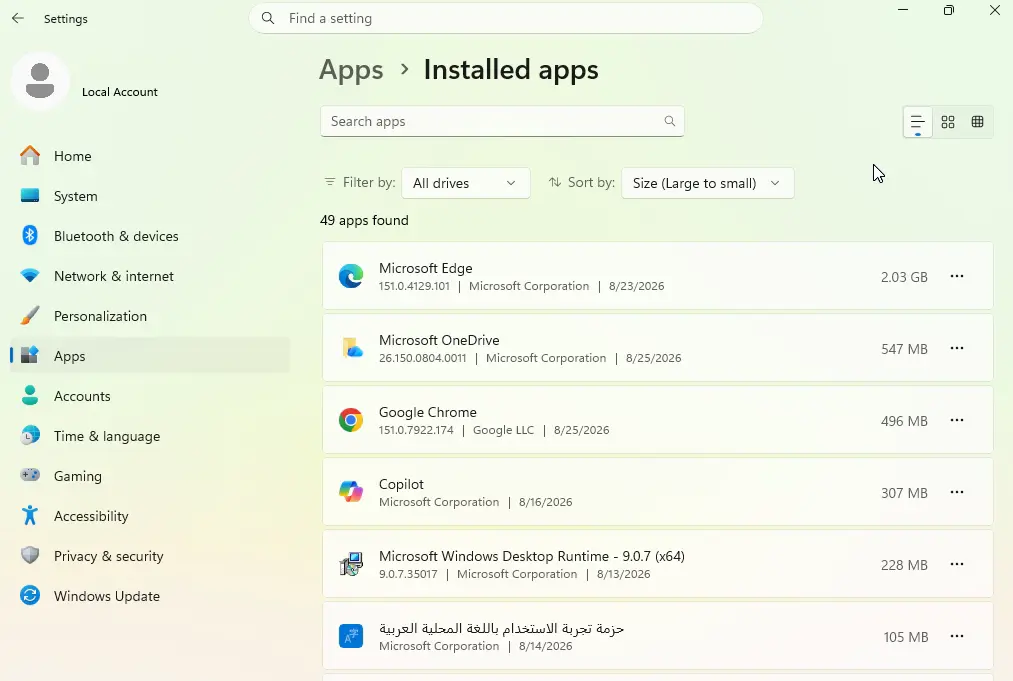The image size is (1013, 681).
Task: Open Accounts settings
Action: [150, 396]
